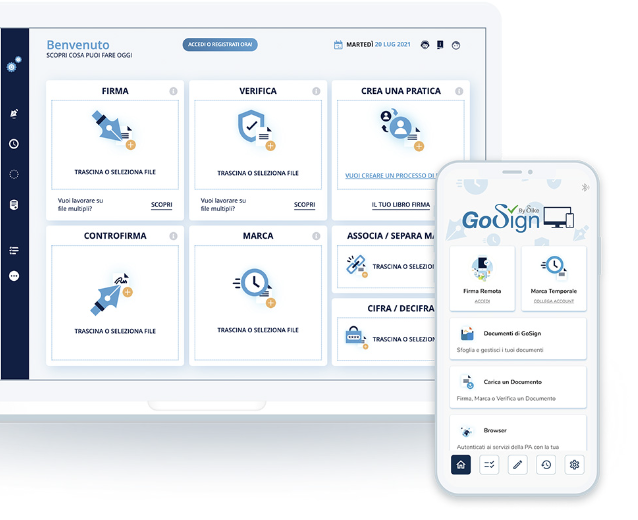Open the list icon in sidebar
This screenshot has height=520, width=638.
(14, 250)
